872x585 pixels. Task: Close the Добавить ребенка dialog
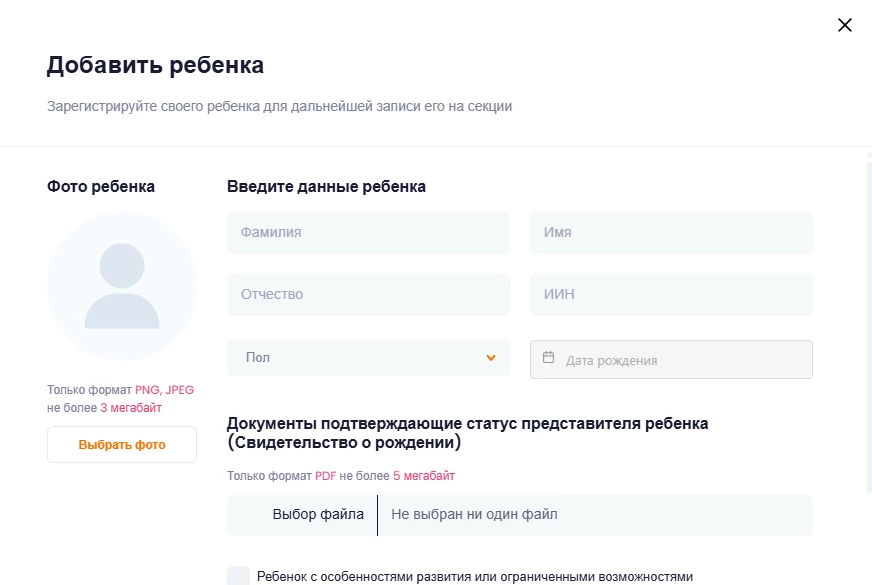845,25
